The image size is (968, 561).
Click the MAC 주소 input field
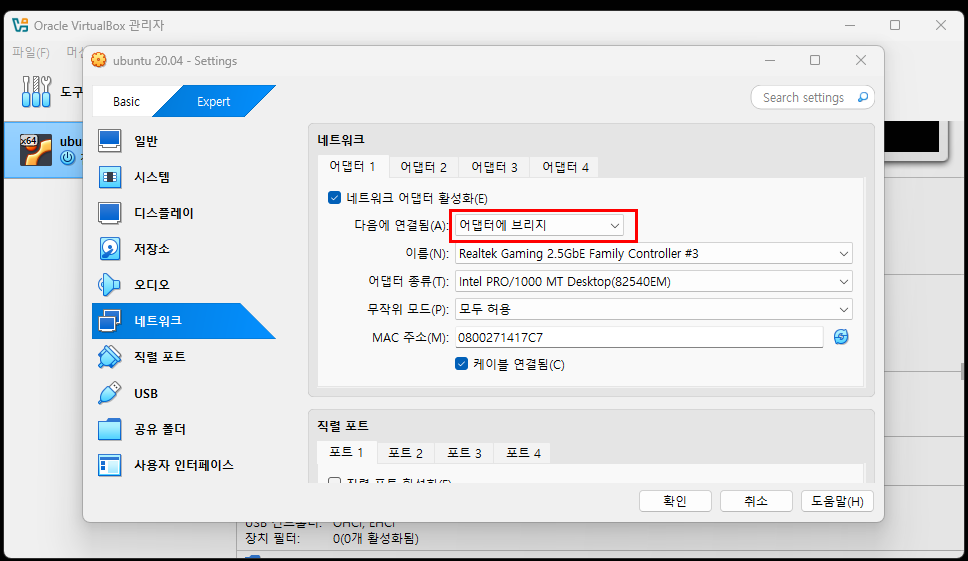pyautogui.click(x=639, y=337)
